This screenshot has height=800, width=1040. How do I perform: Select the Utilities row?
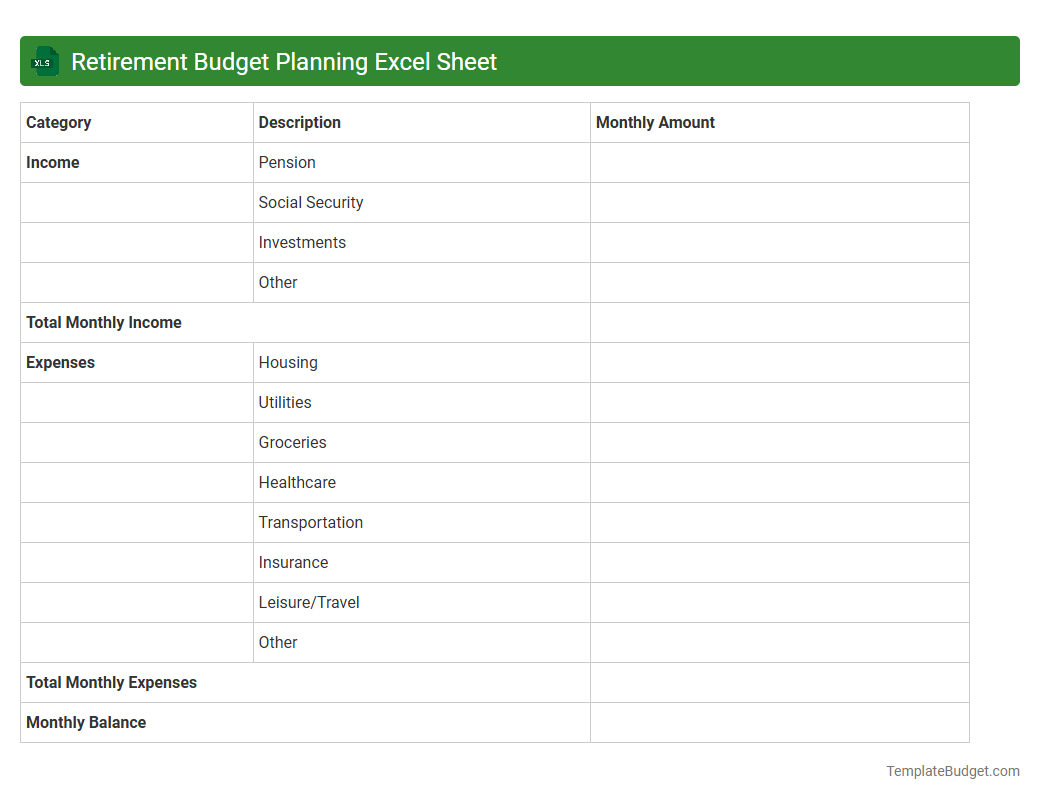point(285,402)
